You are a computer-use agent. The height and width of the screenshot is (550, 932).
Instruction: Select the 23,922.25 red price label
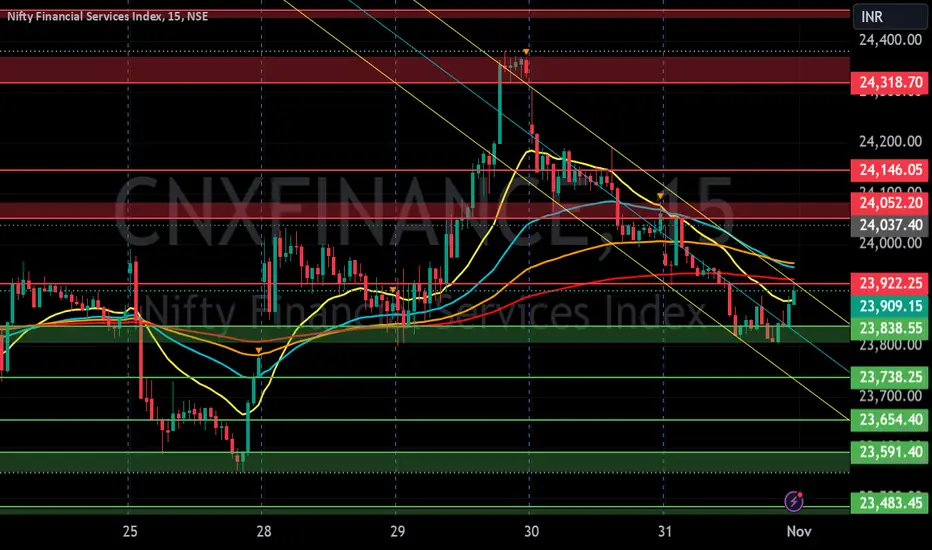(x=889, y=284)
